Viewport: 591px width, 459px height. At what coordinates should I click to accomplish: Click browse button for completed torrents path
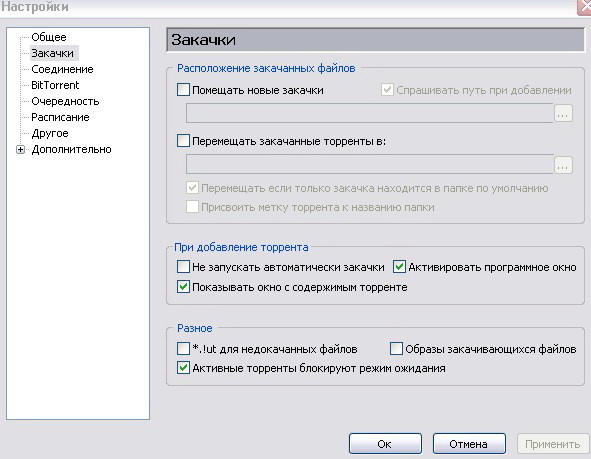tap(563, 165)
